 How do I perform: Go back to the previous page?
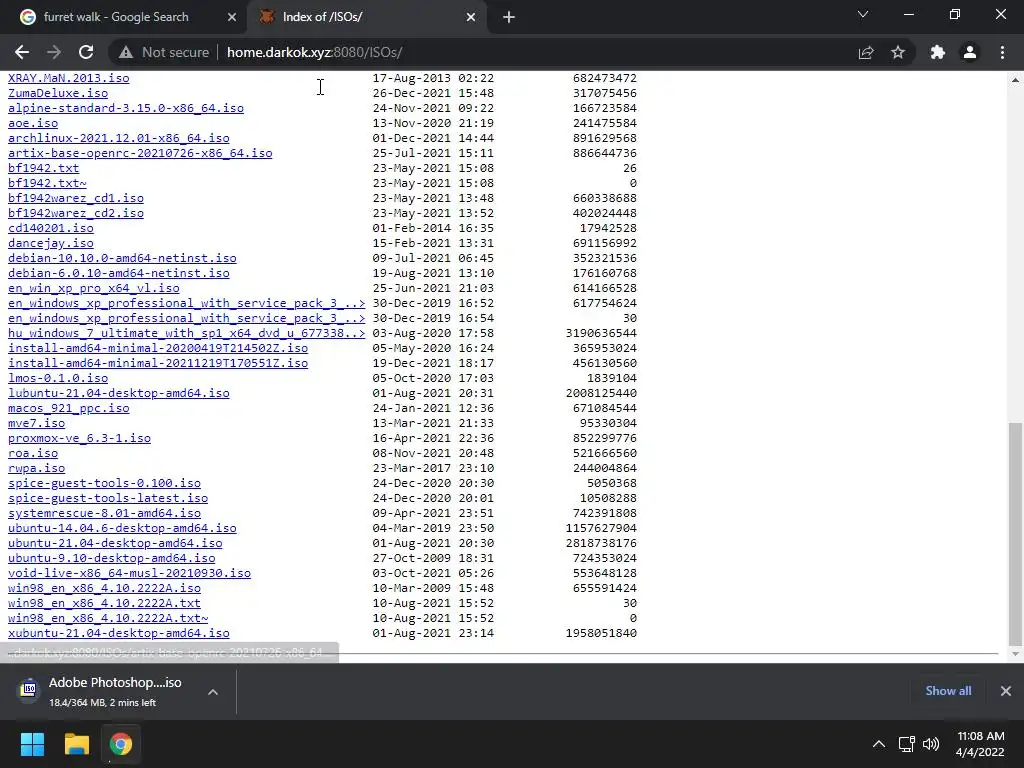pos(22,52)
